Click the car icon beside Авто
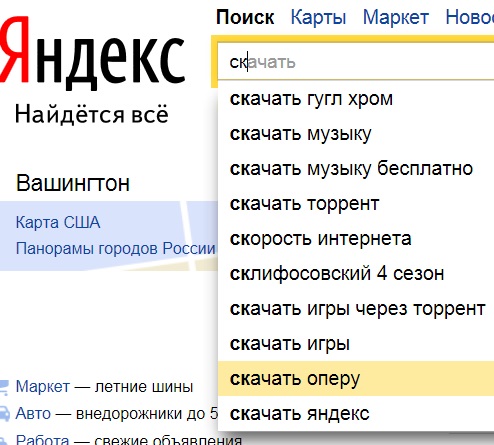The height and width of the screenshot is (445, 494). pyautogui.click(x=4, y=413)
